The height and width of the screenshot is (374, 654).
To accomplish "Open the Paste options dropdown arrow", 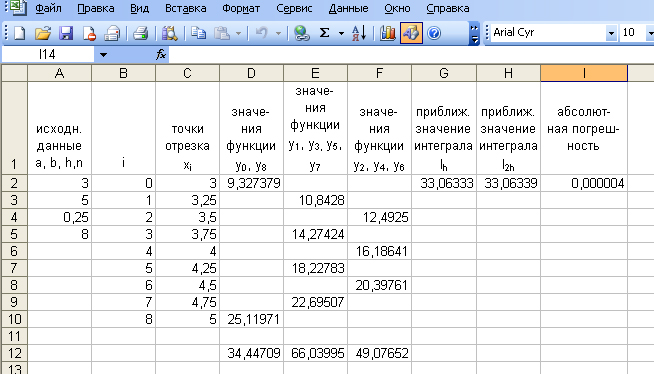I will pyautogui.click(x=238, y=33).
